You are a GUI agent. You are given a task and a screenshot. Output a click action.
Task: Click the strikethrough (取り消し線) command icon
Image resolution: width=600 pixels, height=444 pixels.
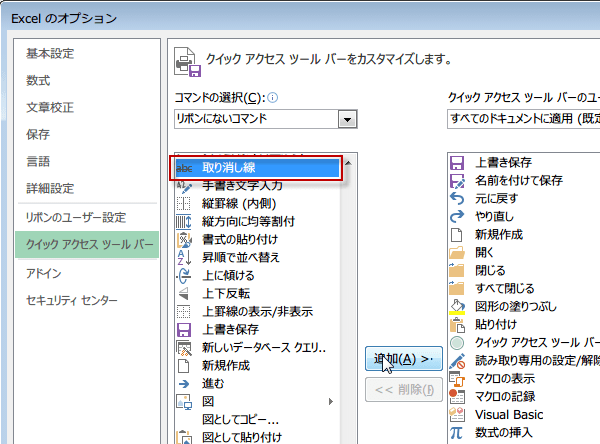click(184, 168)
